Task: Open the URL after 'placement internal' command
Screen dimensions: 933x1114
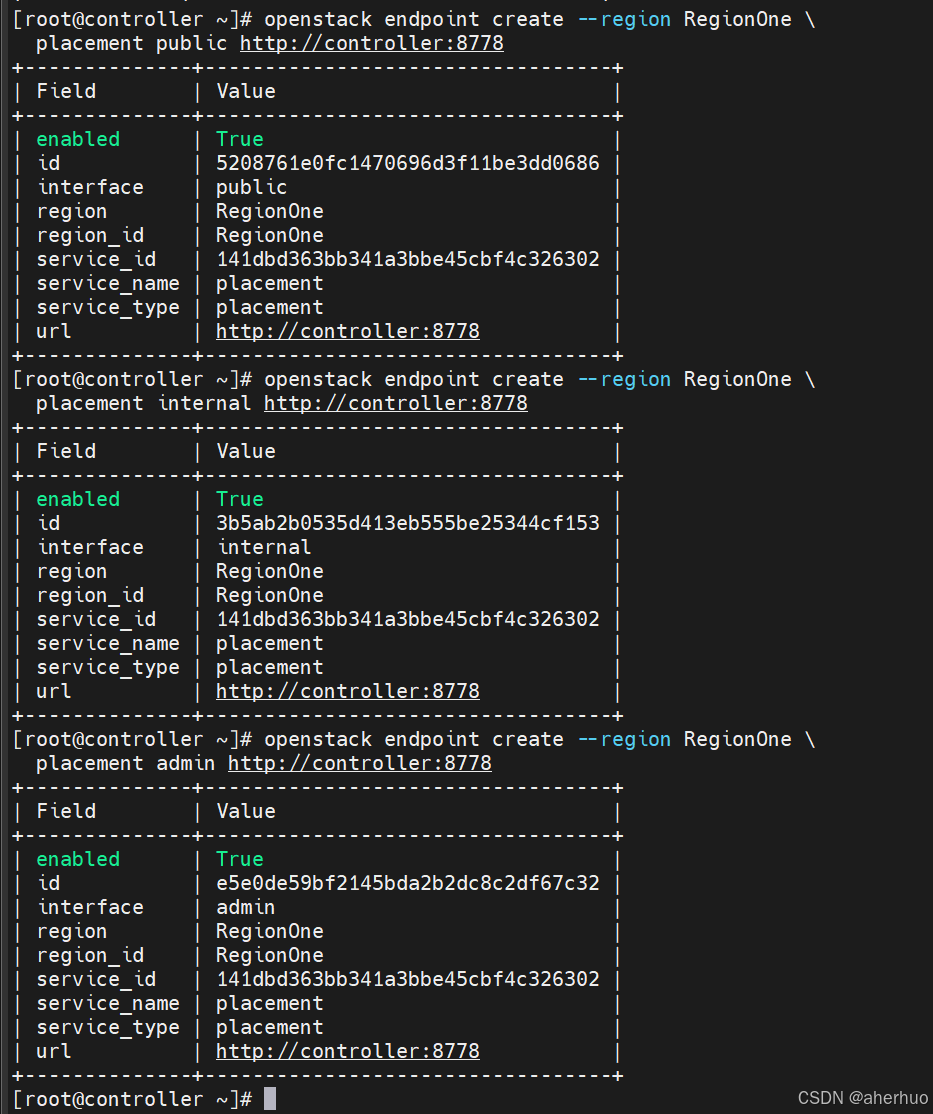Action: (396, 404)
